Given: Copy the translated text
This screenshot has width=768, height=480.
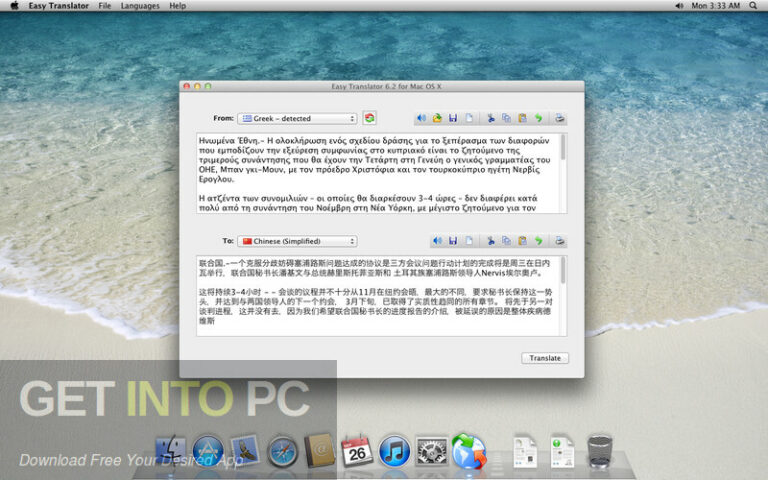Looking at the screenshot, I should (x=506, y=240).
